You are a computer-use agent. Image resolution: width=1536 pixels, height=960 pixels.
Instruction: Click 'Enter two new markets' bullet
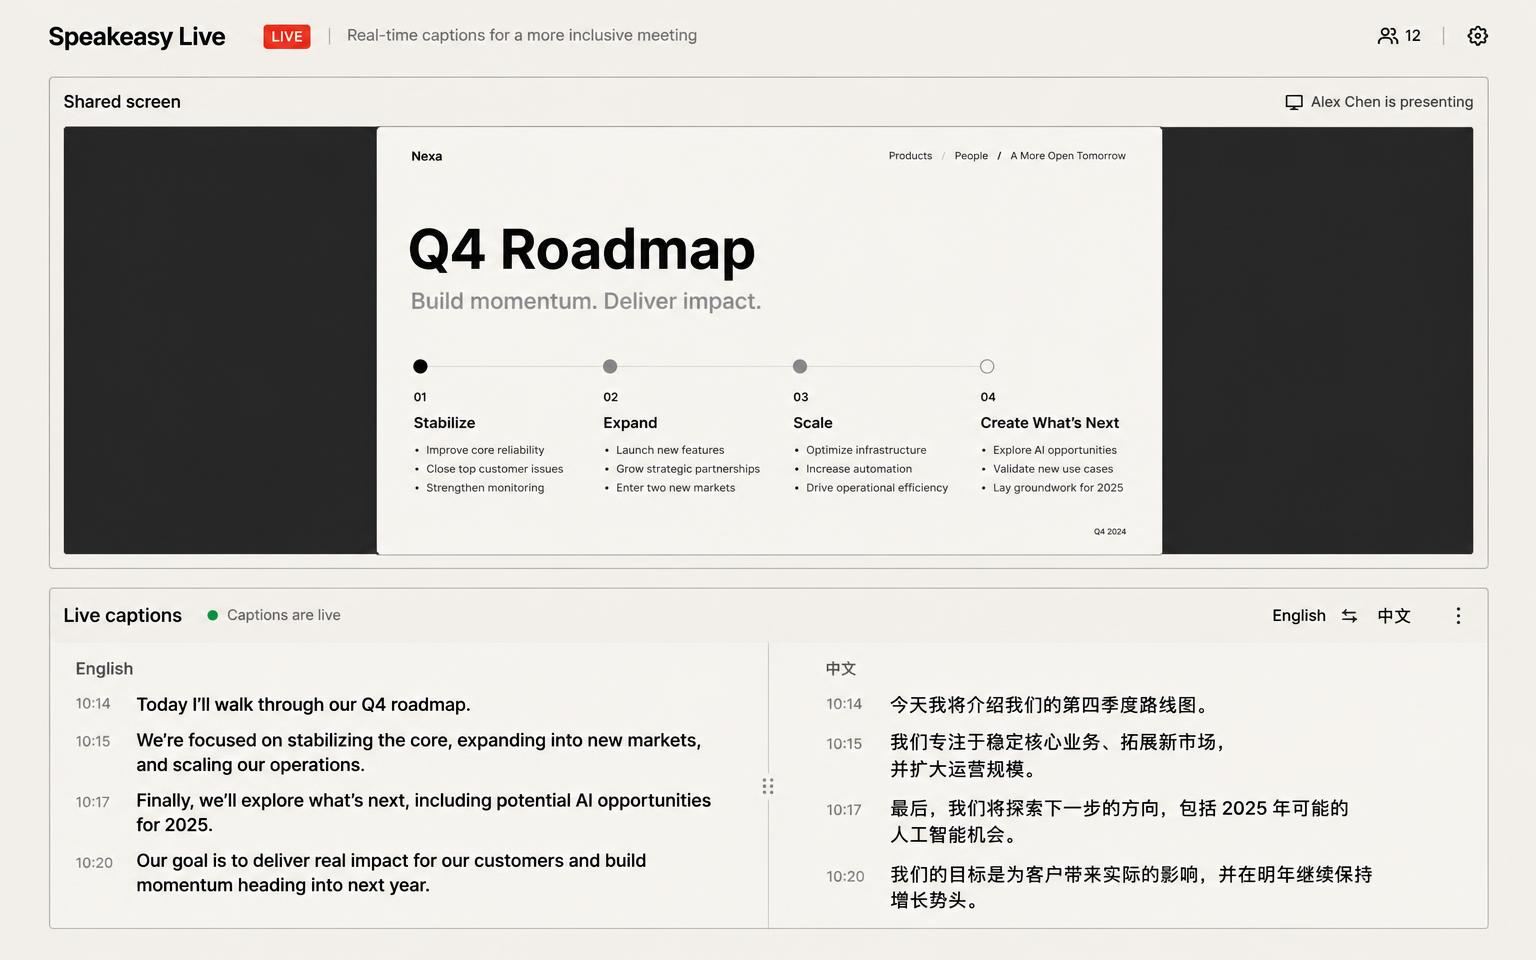[x=676, y=488]
